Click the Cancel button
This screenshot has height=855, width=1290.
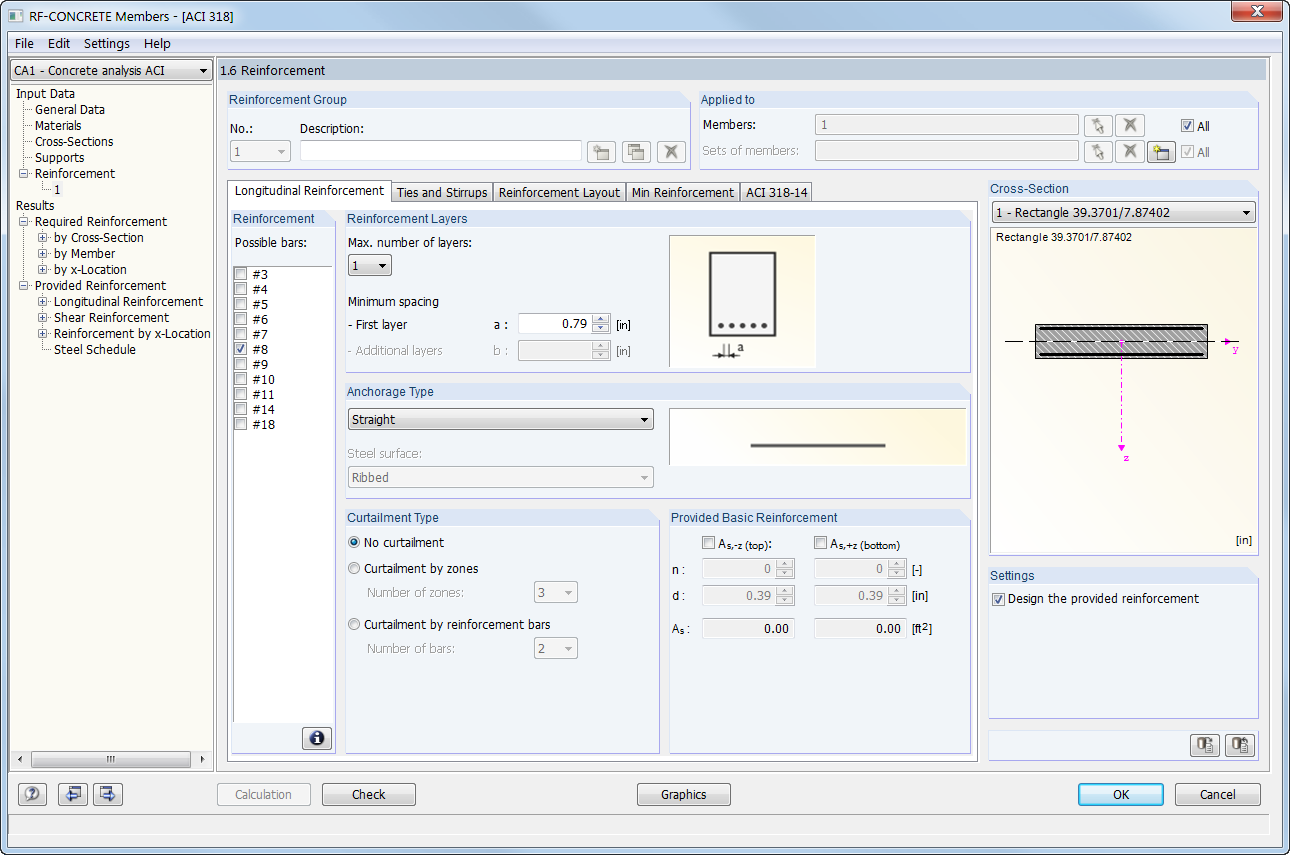pos(1217,795)
